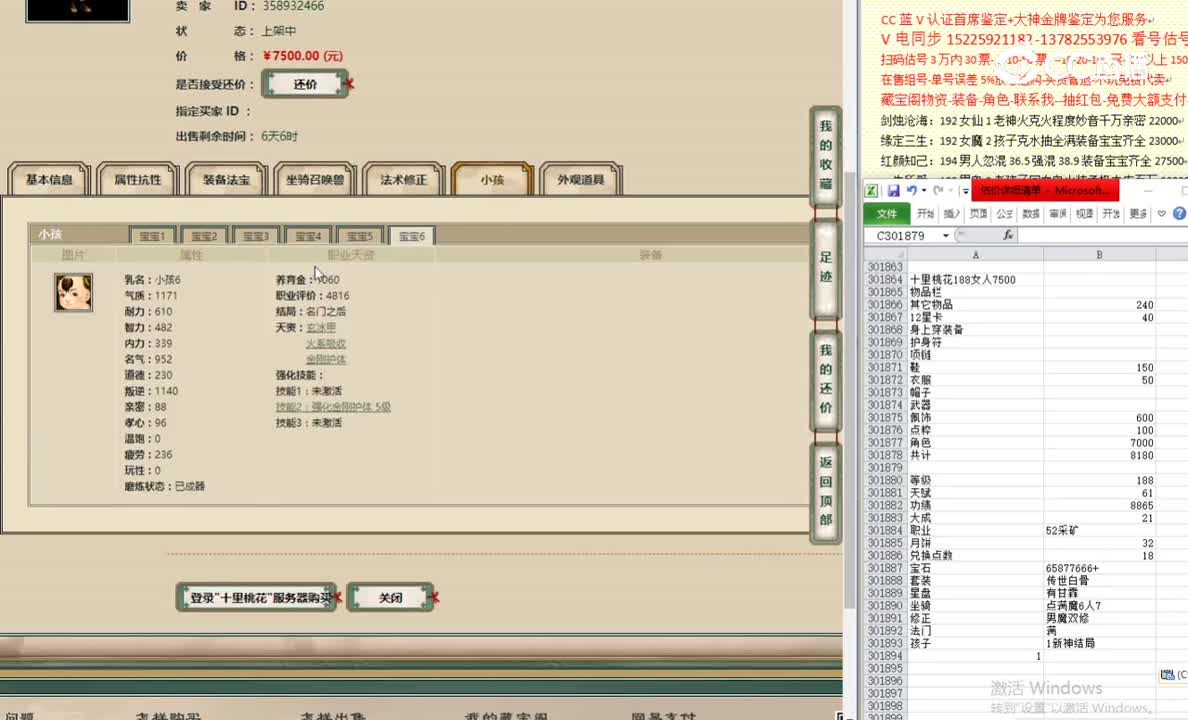Click the 关闭 close button at the bottom
Viewport: 1188px width, 720px height.
point(390,597)
